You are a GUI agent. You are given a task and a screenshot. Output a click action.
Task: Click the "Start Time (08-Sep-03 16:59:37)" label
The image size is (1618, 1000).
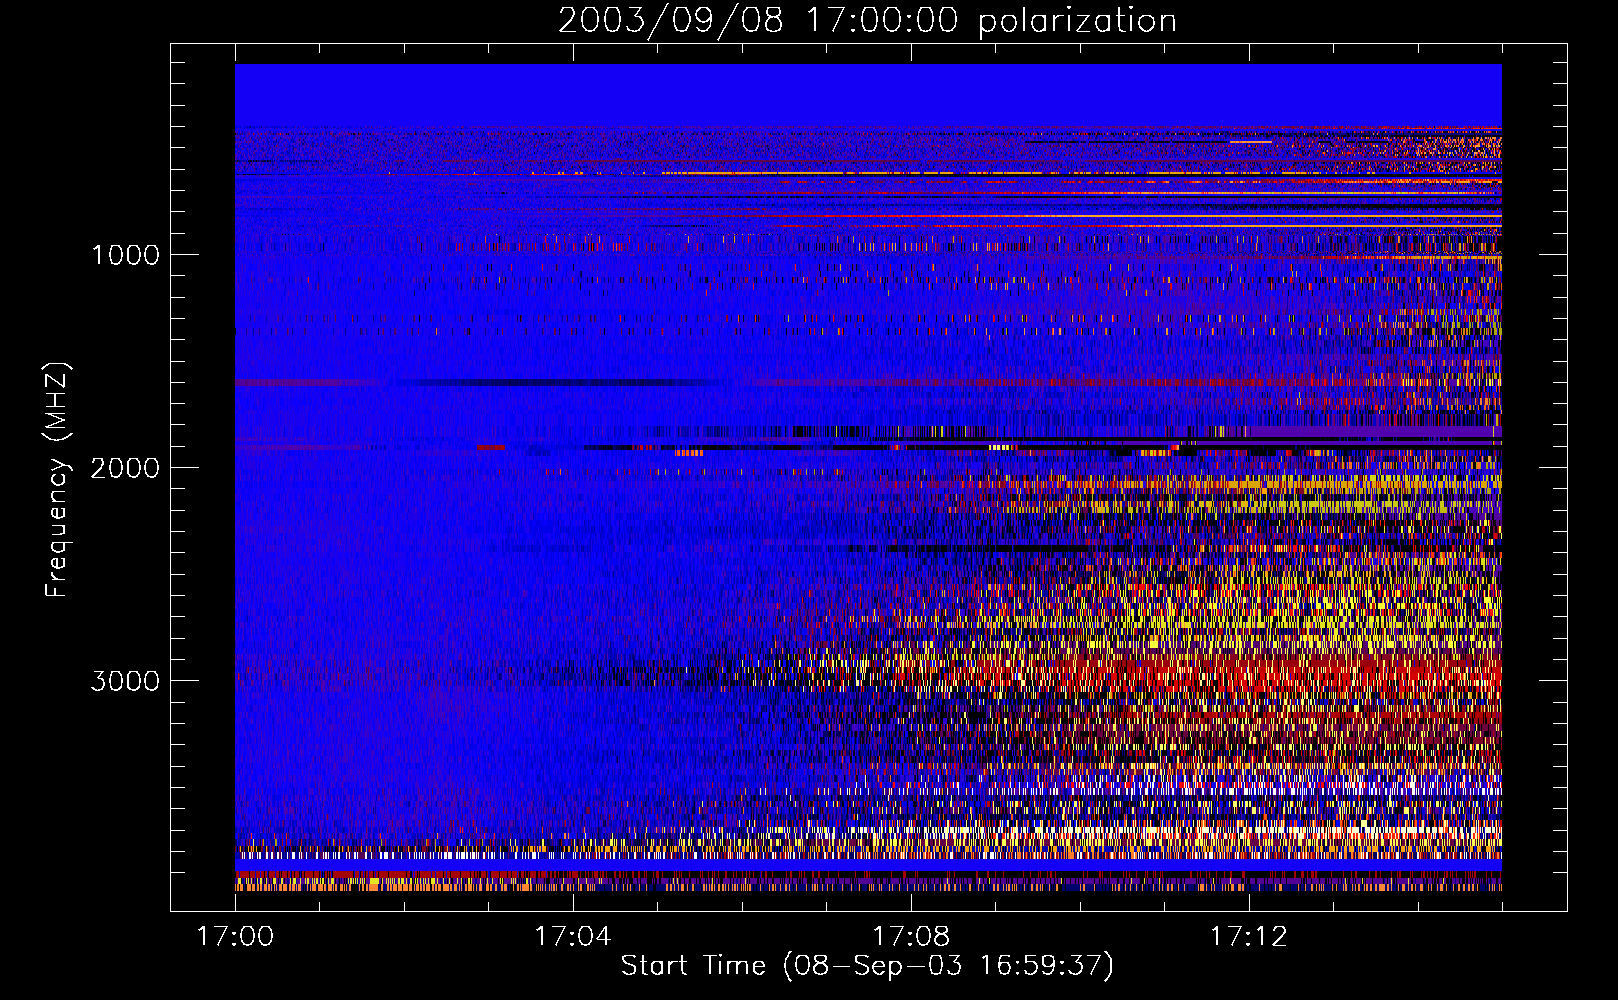point(867,966)
